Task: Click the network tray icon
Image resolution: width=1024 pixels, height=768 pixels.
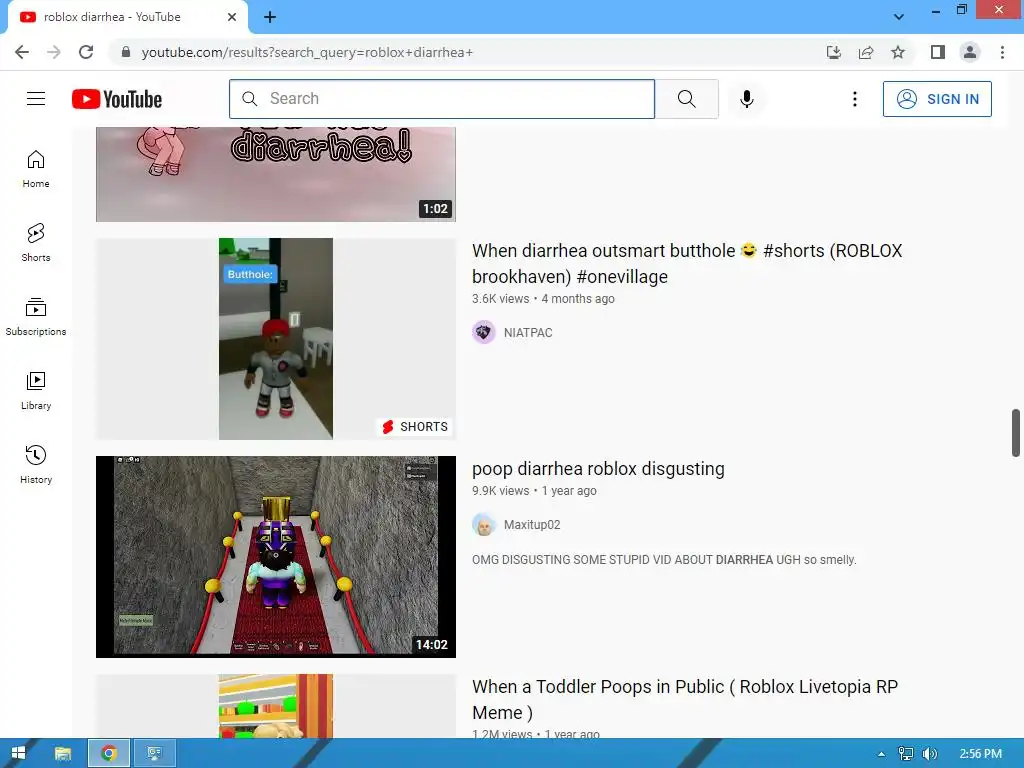Action: [905, 754]
